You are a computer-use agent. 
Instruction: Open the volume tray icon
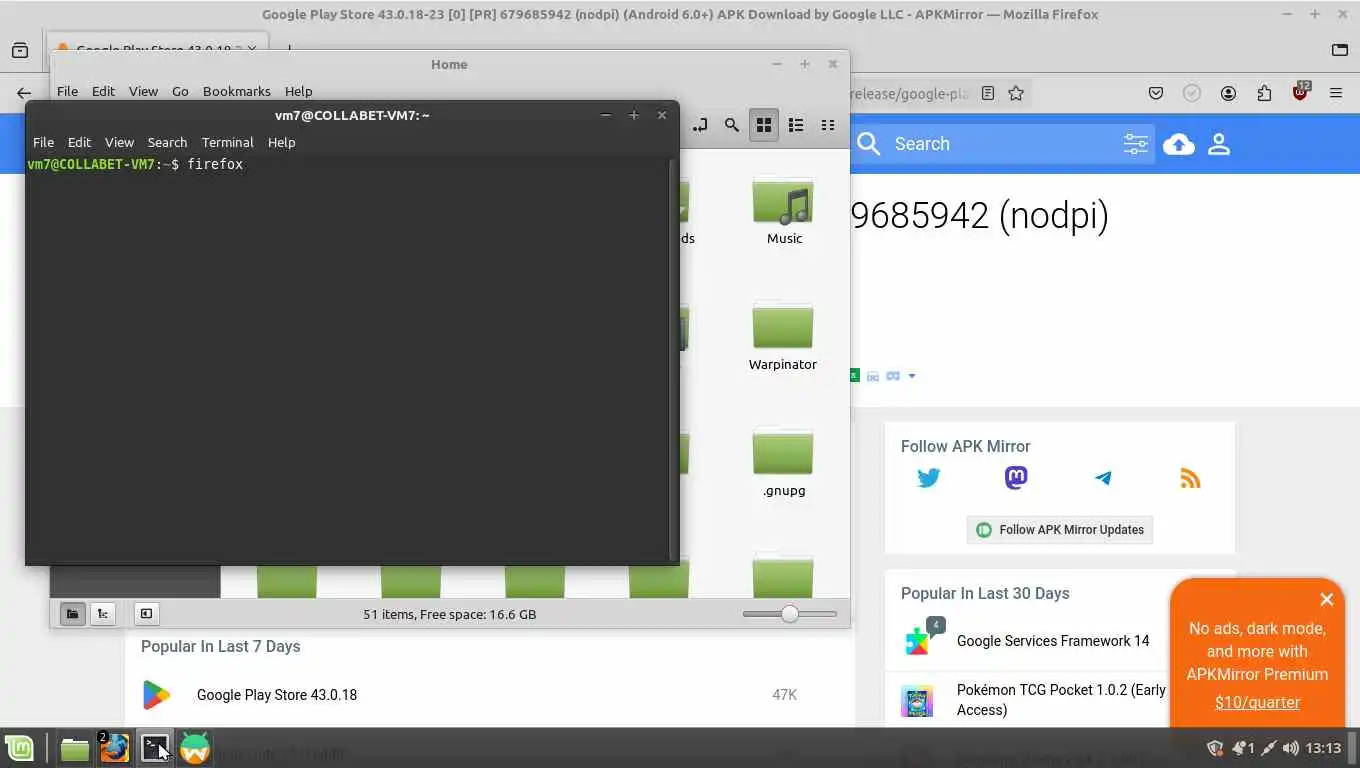[1291, 748]
